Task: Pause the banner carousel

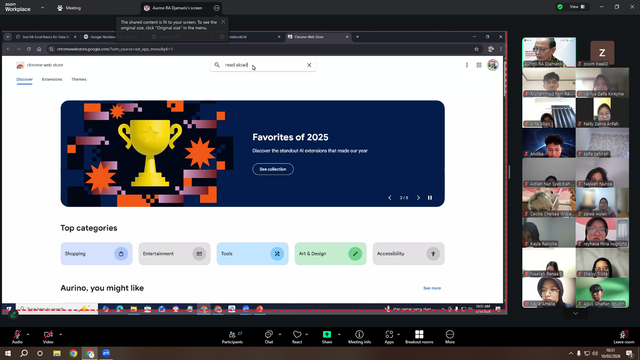Action: pyautogui.click(x=430, y=198)
